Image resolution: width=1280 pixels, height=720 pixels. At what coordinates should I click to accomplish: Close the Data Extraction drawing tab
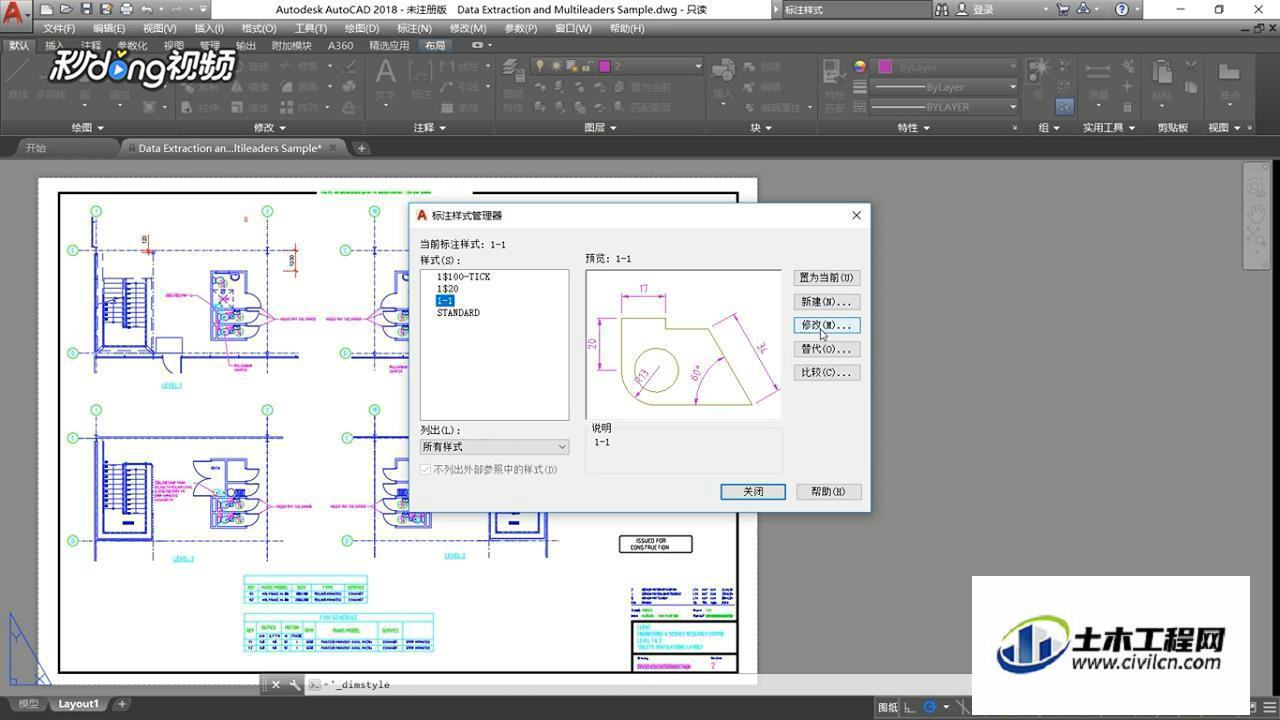coord(334,148)
